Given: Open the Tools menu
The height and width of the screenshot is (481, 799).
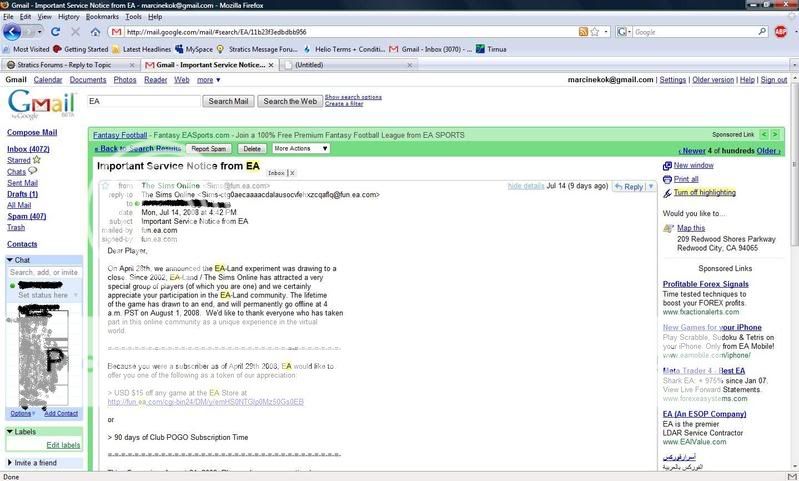Looking at the screenshot, I should pyautogui.click(x=134, y=17).
